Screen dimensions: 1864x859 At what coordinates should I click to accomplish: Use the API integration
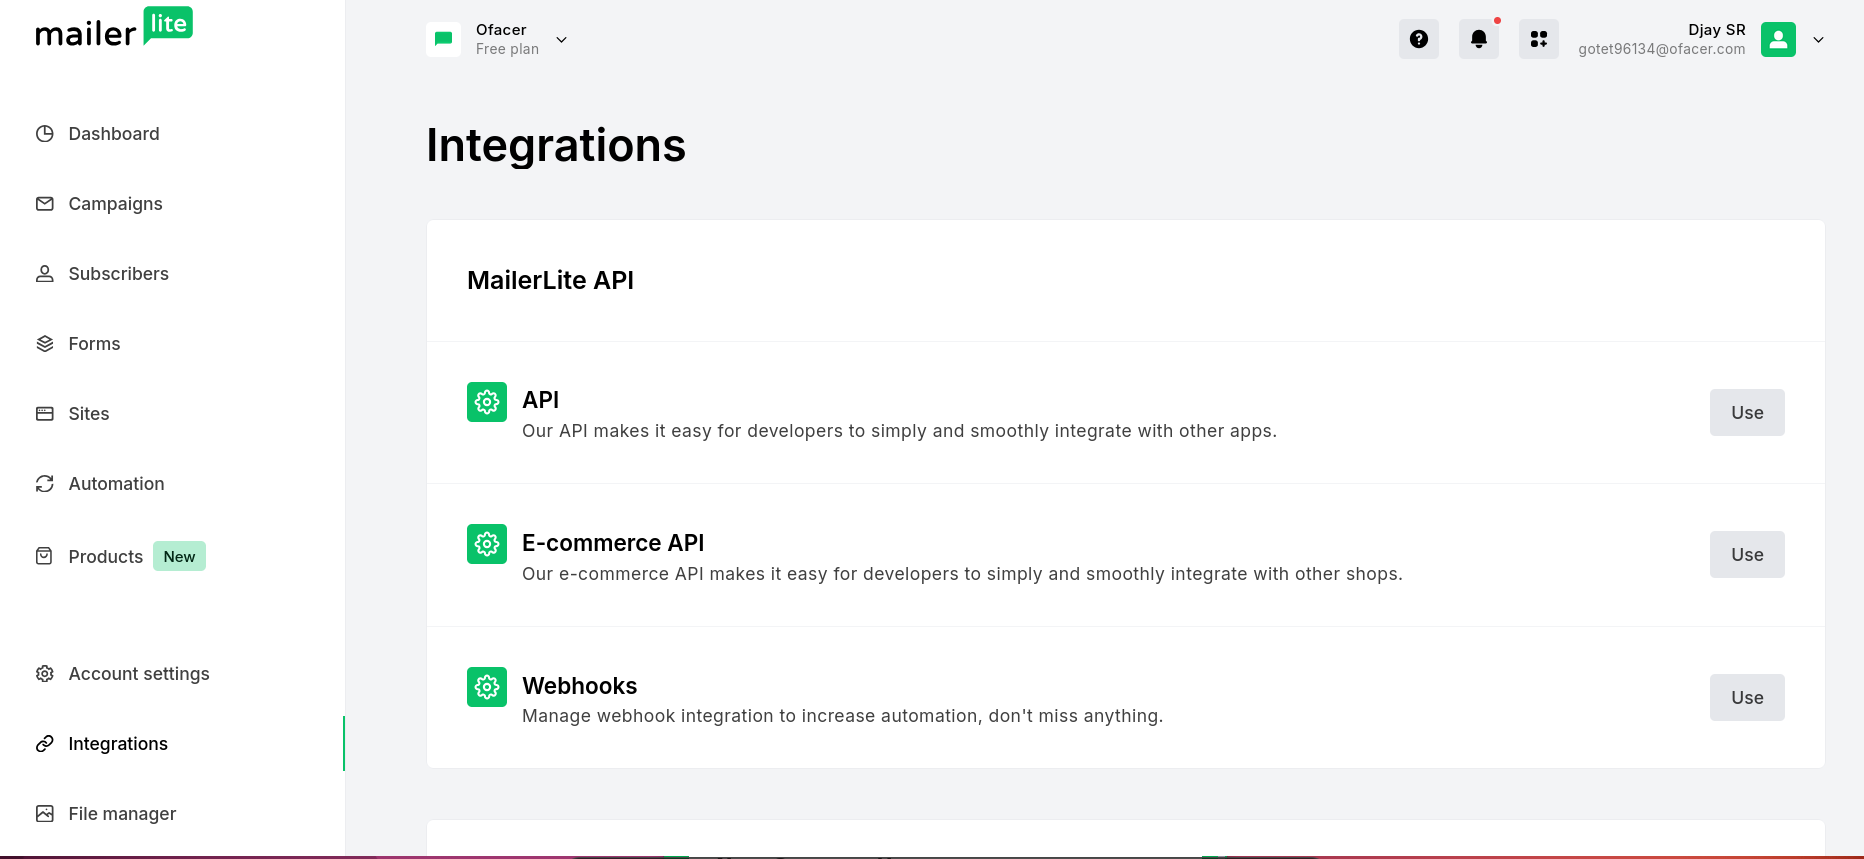1747,412
